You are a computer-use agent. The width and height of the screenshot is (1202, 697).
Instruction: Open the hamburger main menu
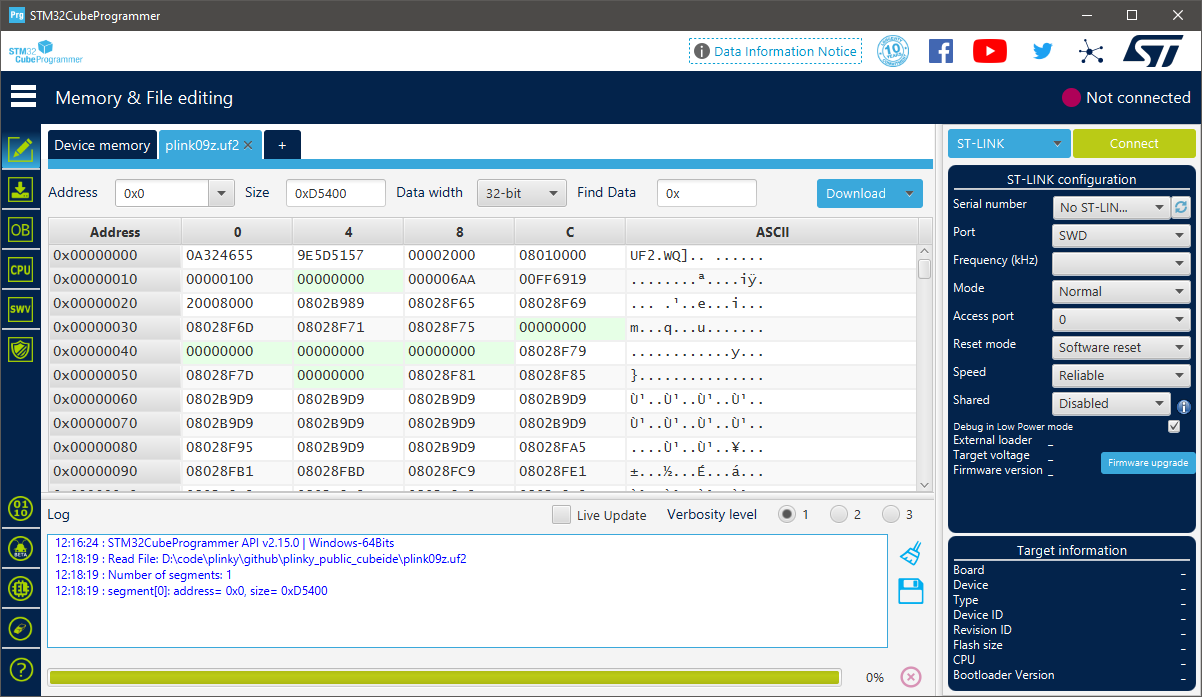[x=23, y=97]
